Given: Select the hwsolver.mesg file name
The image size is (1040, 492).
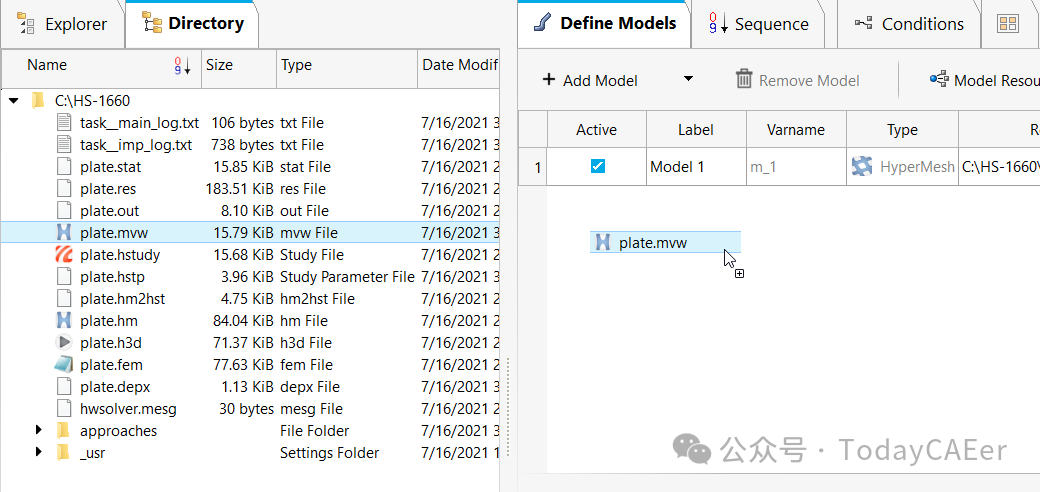Looking at the screenshot, I should point(129,408).
